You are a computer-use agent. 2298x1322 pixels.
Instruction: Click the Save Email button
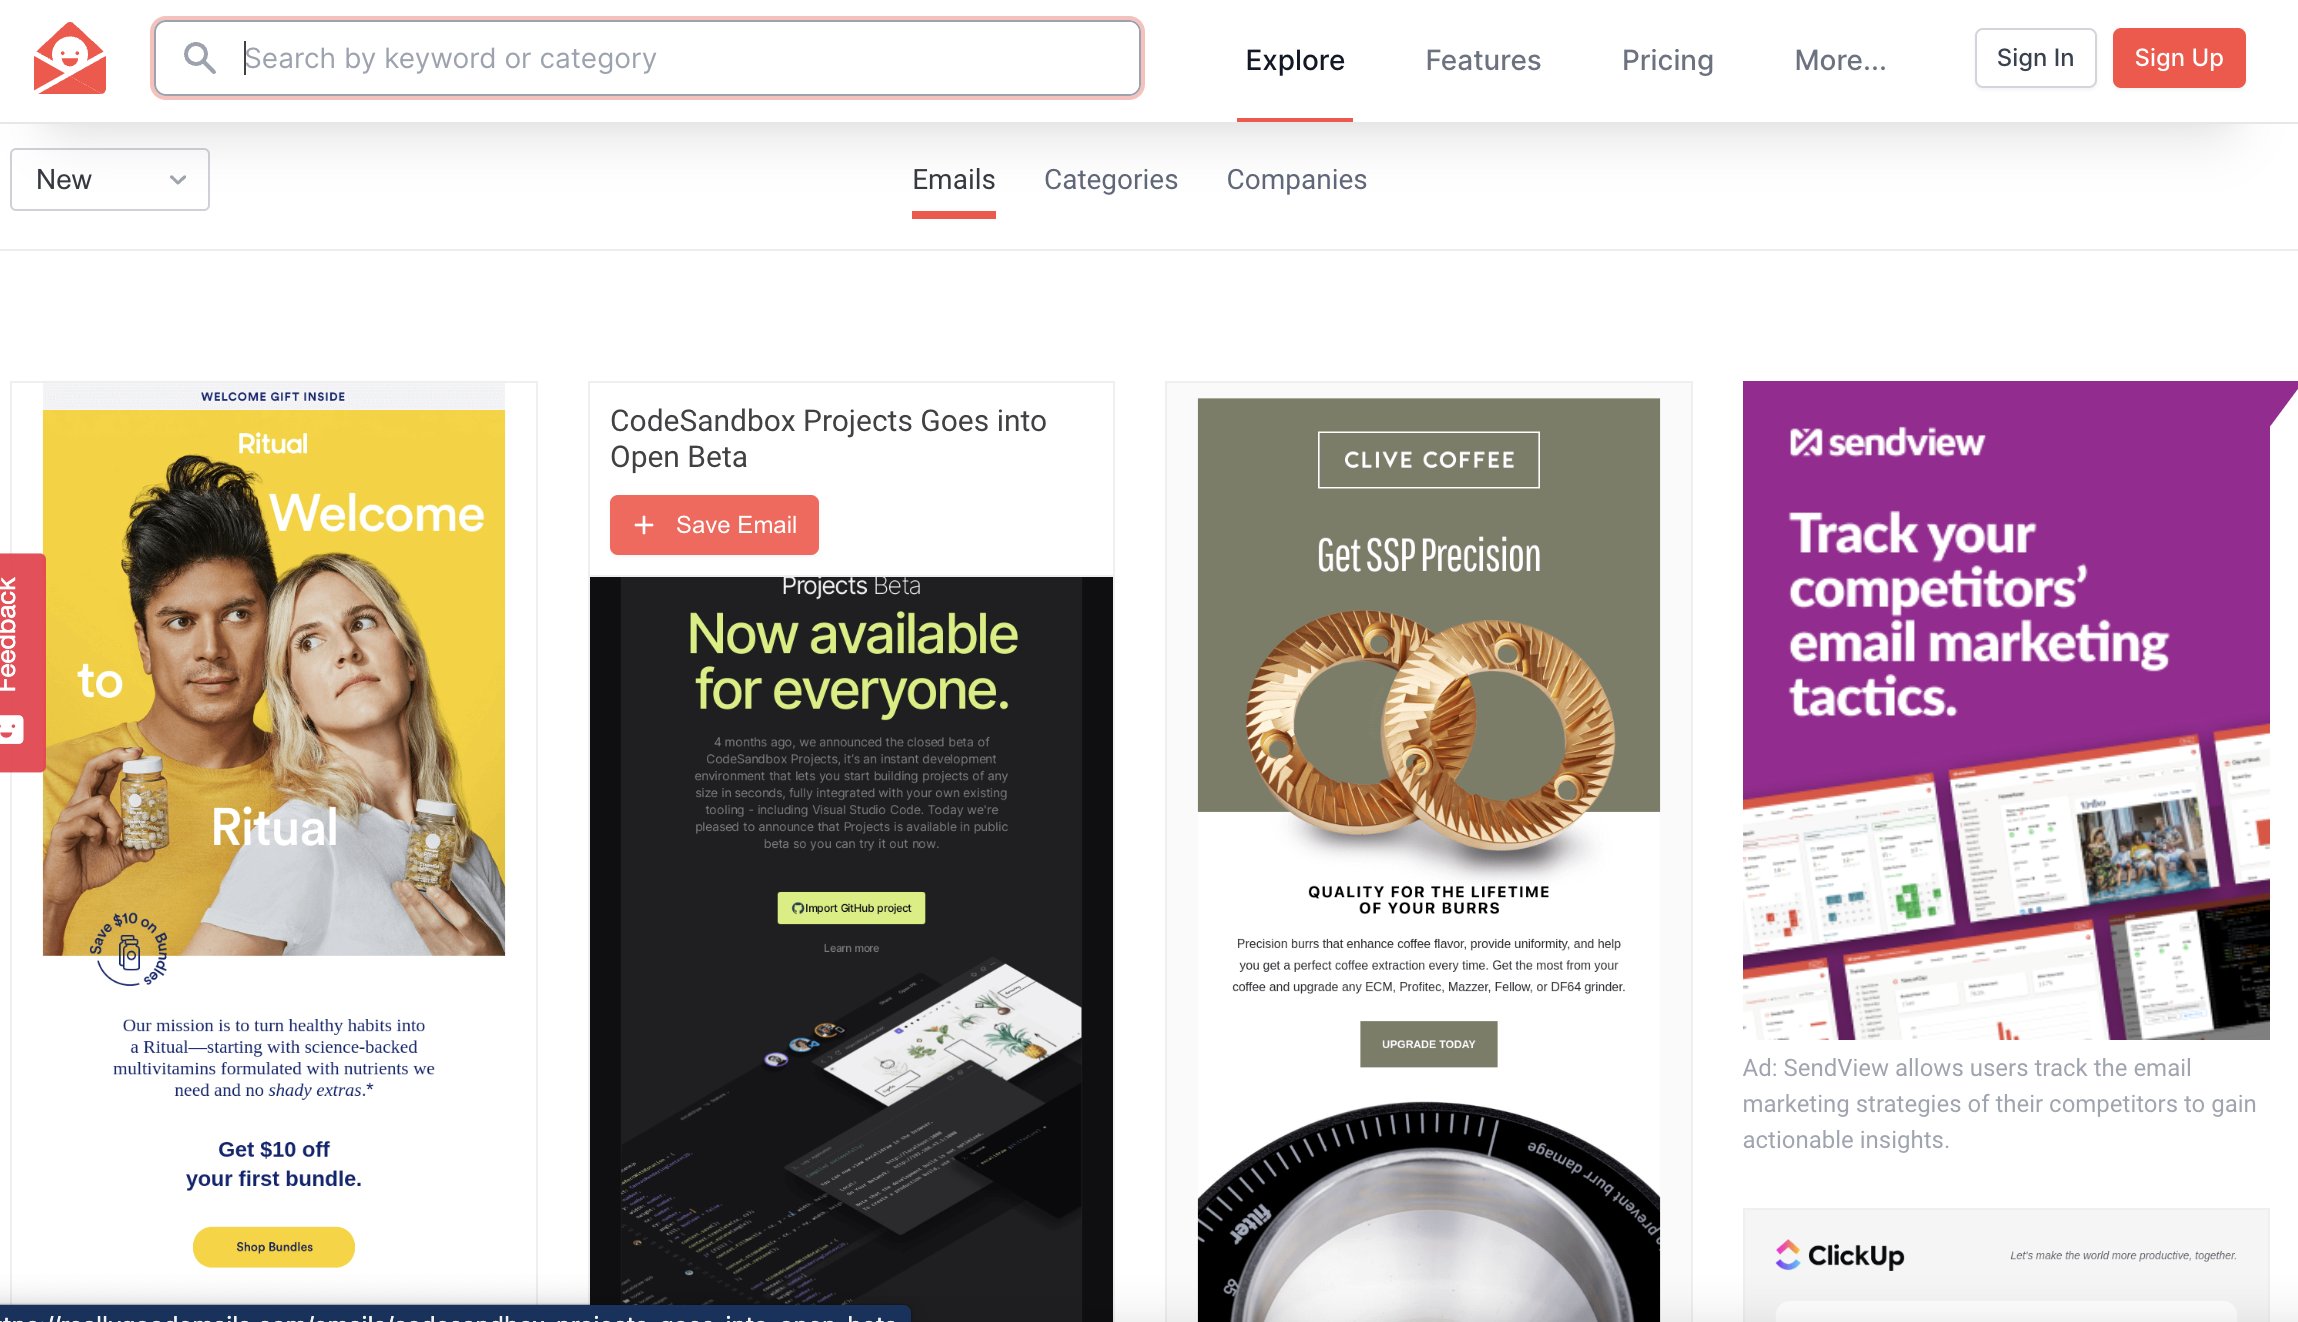tap(714, 525)
